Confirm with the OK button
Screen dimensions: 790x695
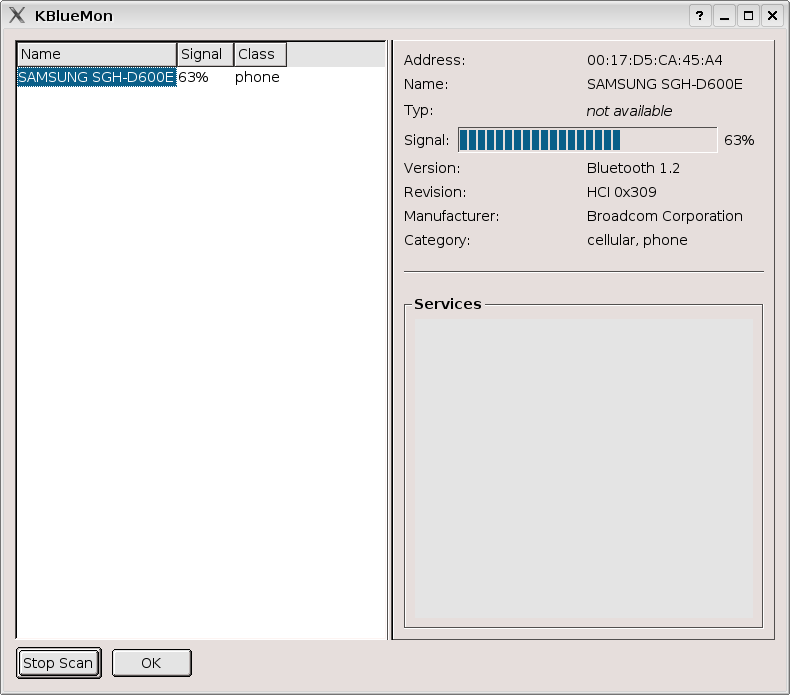click(x=151, y=663)
